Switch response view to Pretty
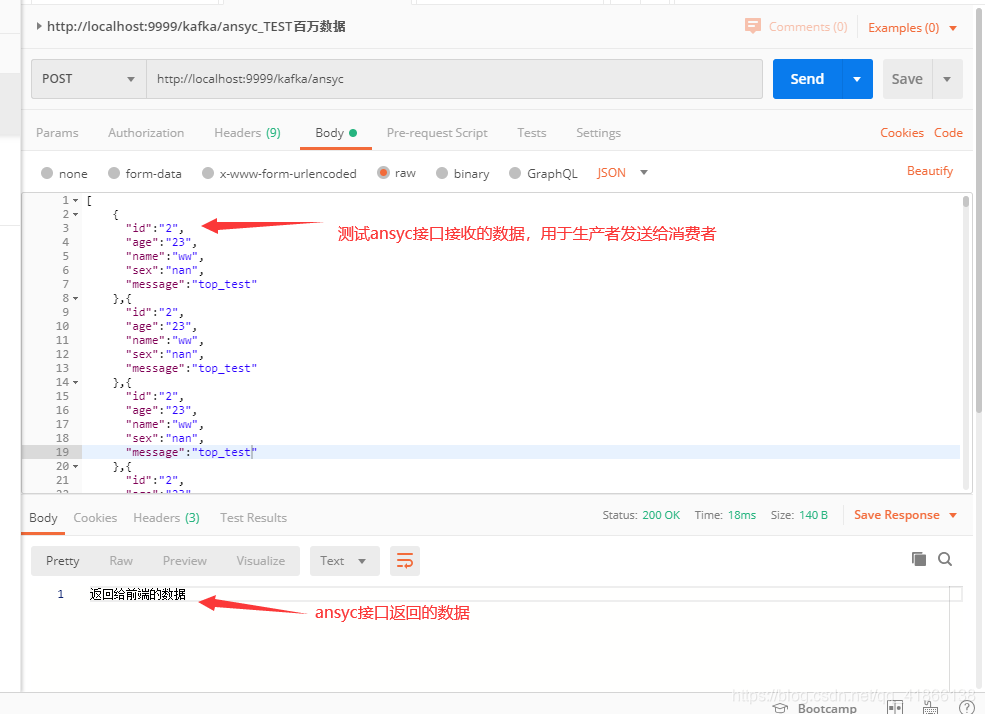Image resolution: width=985 pixels, height=714 pixels. pos(63,561)
